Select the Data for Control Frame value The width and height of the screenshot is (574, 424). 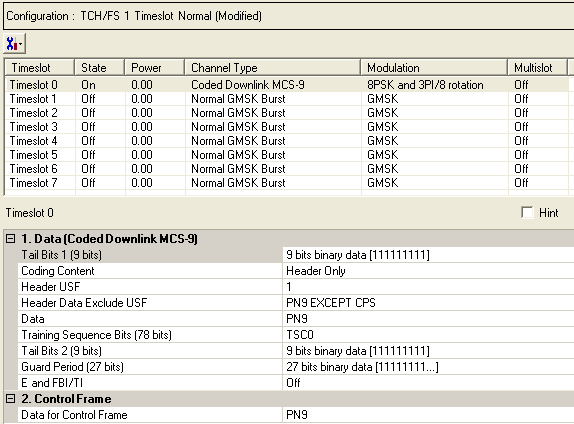coord(428,414)
